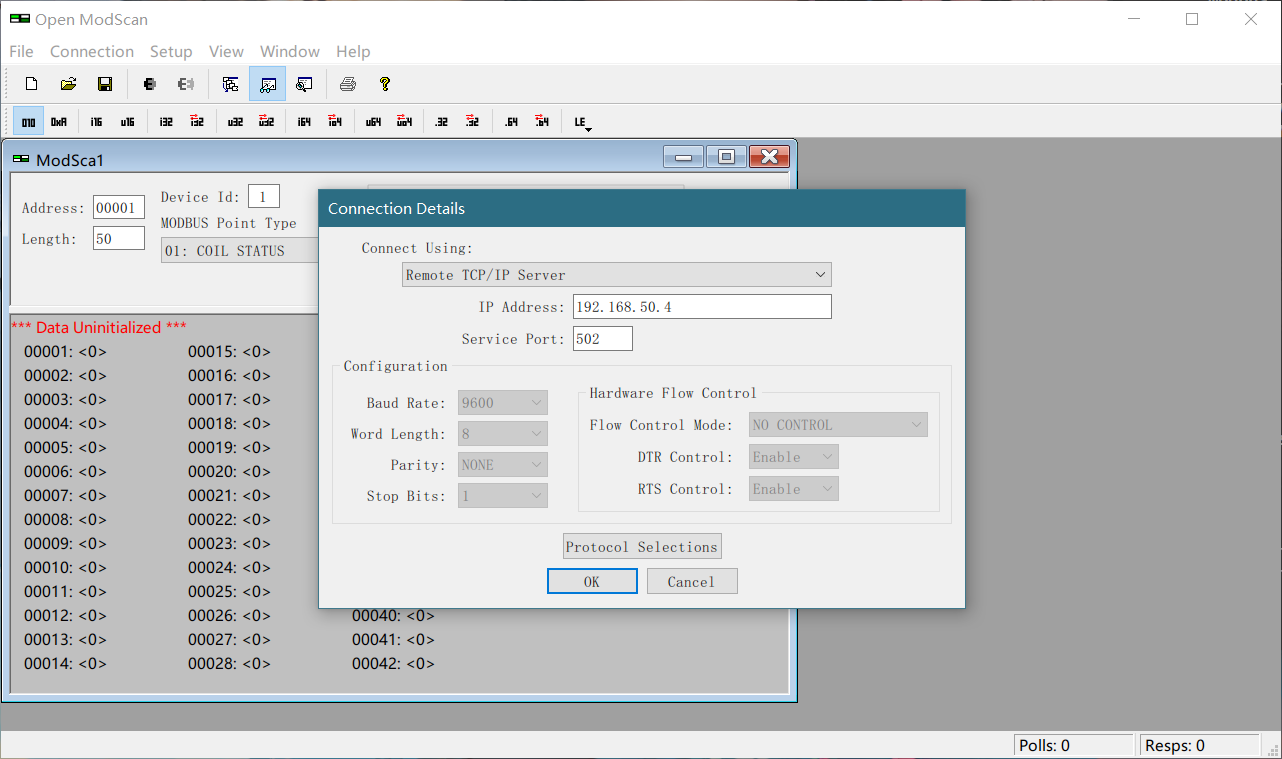1282x759 pixels.
Task: Click the Connect plug toolbar icon
Action: point(149,84)
